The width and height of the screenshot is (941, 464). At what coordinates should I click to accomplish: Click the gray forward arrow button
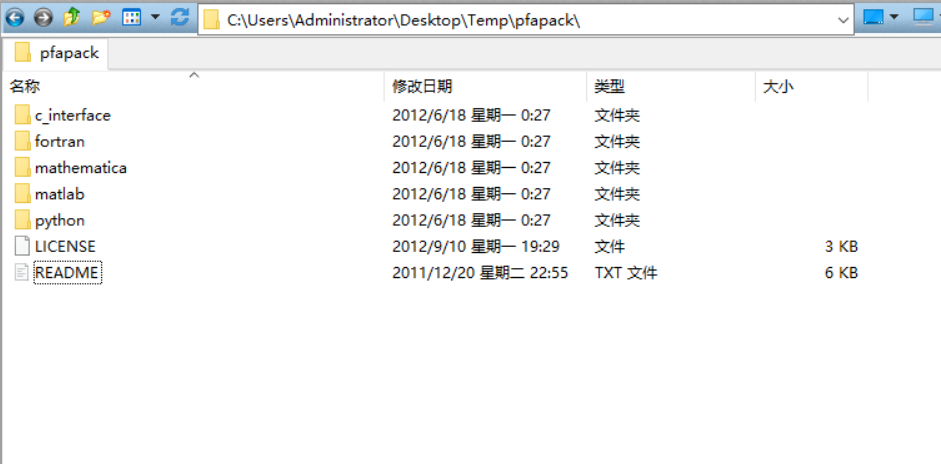(x=43, y=18)
